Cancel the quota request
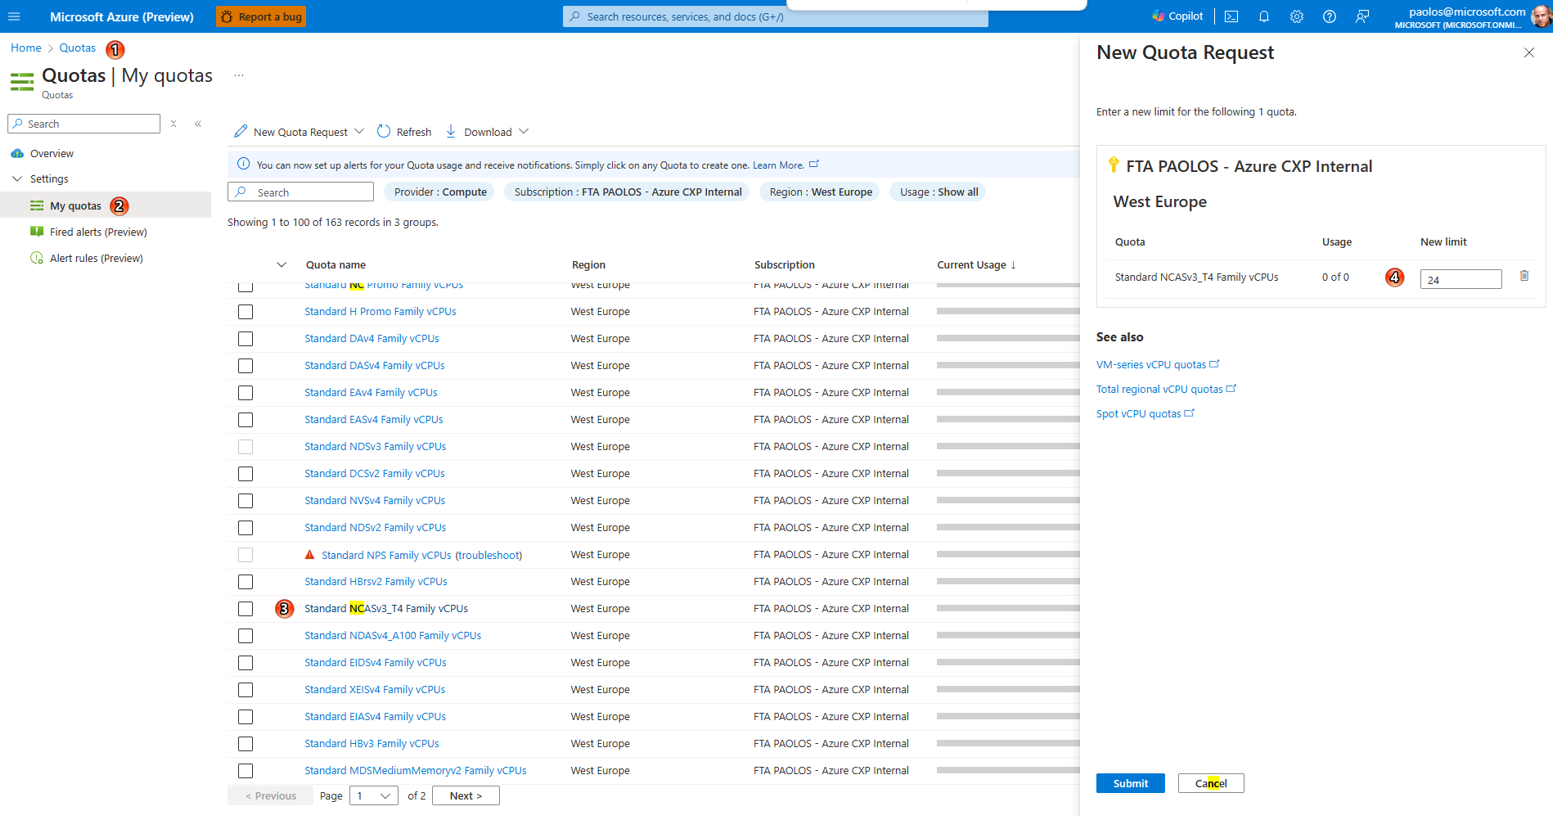 1211,783
